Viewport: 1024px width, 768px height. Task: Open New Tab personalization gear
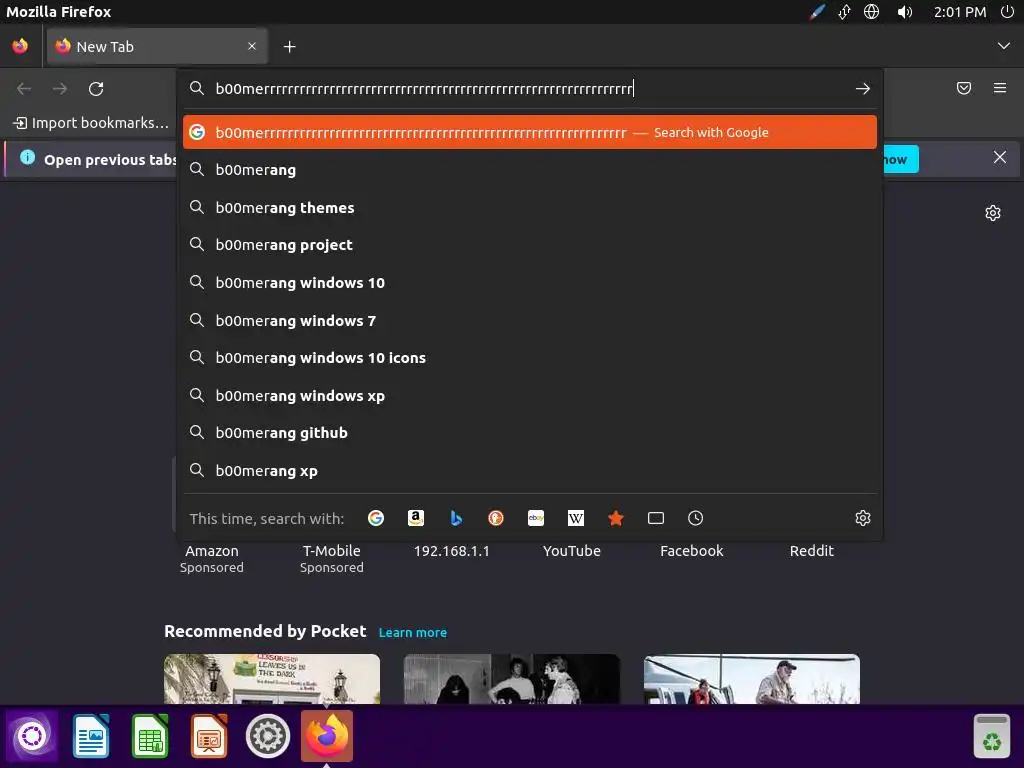[x=993, y=213]
